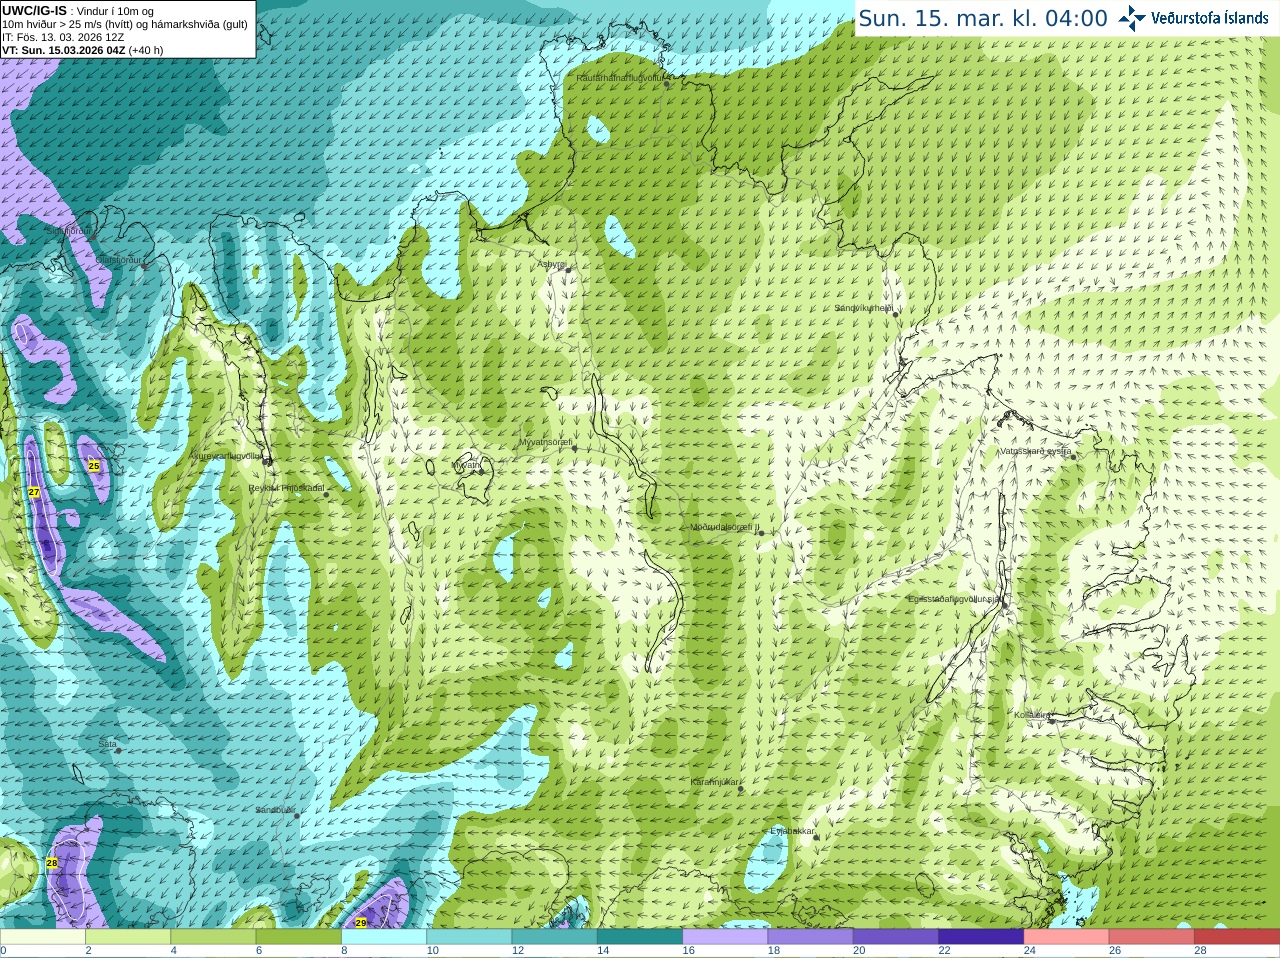Image resolution: width=1280 pixels, height=958 pixels.
Task: Click the model name 'UWC/IG-IS' in the header
Action: (x=34, y=11)
